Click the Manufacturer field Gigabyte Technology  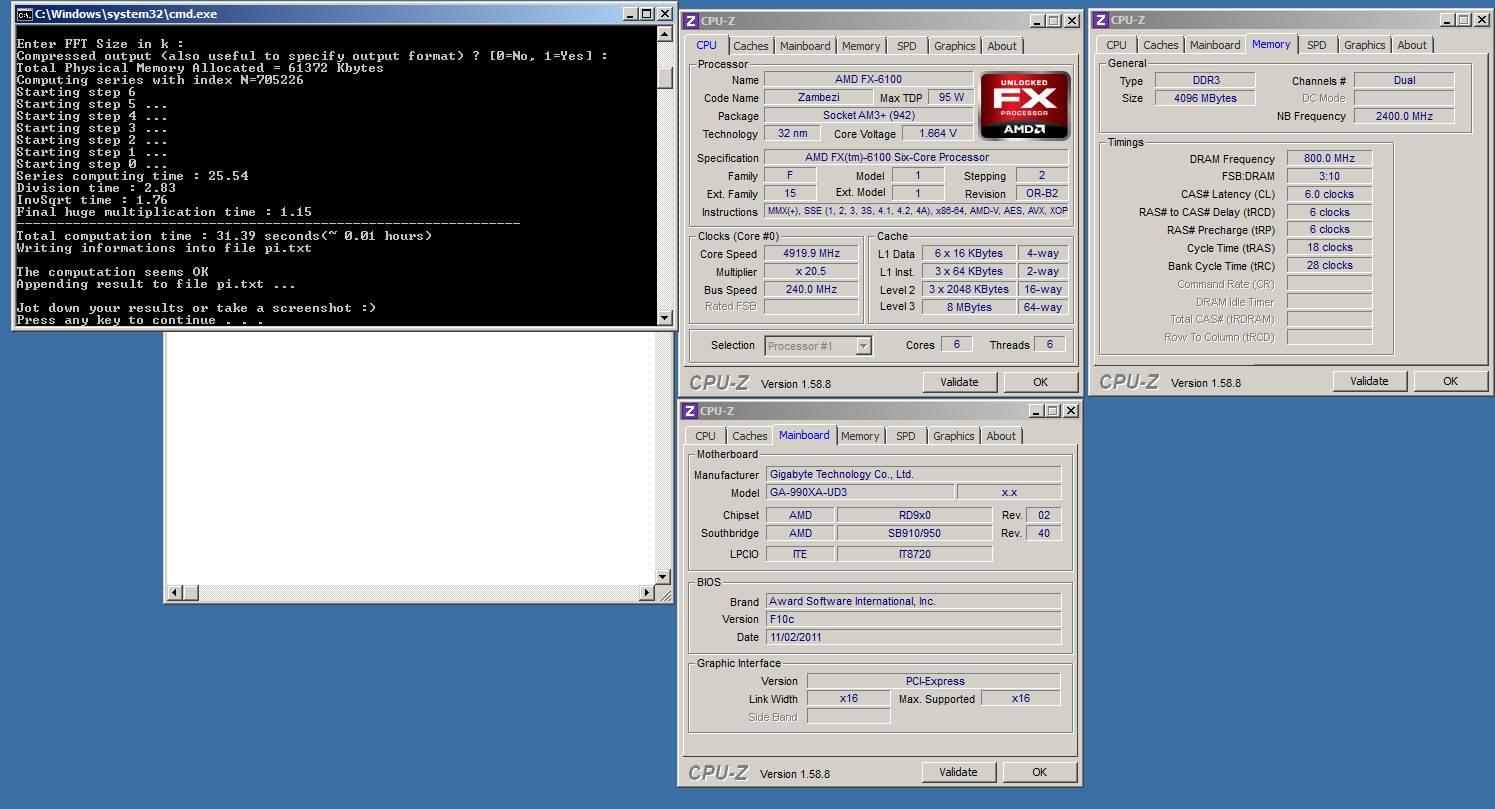(913, 474)
